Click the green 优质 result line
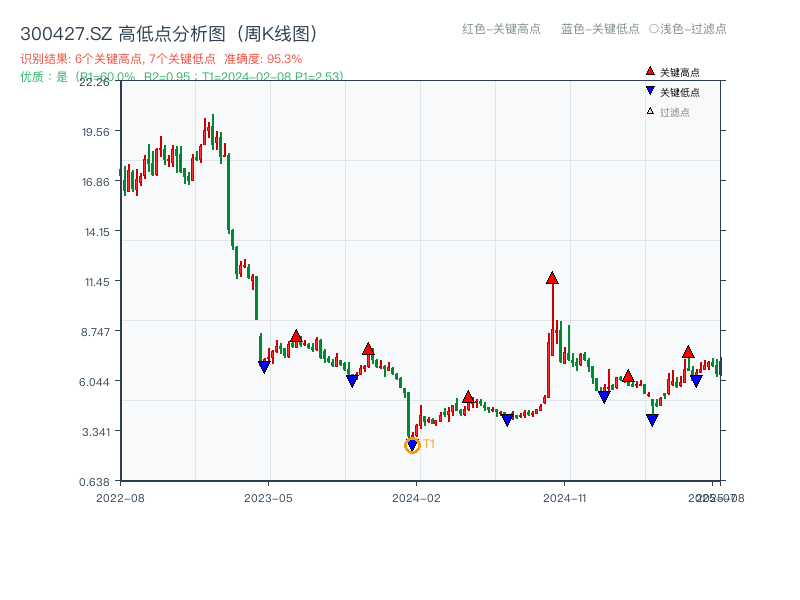The width and height of the screenshot is (800, 600). [x=181, y=76]
